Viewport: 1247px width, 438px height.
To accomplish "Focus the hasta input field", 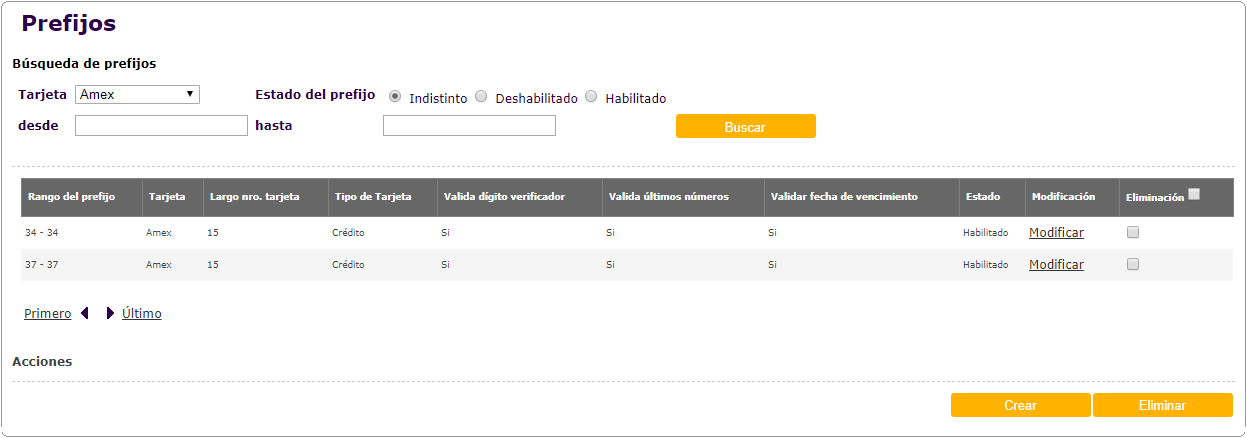I will [x=469, y=125].
